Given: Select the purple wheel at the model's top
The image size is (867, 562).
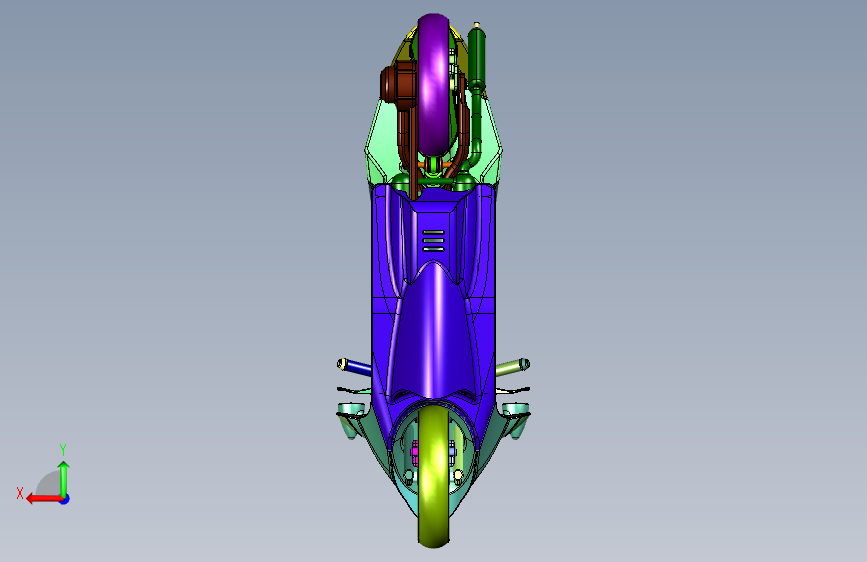Looking at the screenshot, I should [x=434, y=84].
